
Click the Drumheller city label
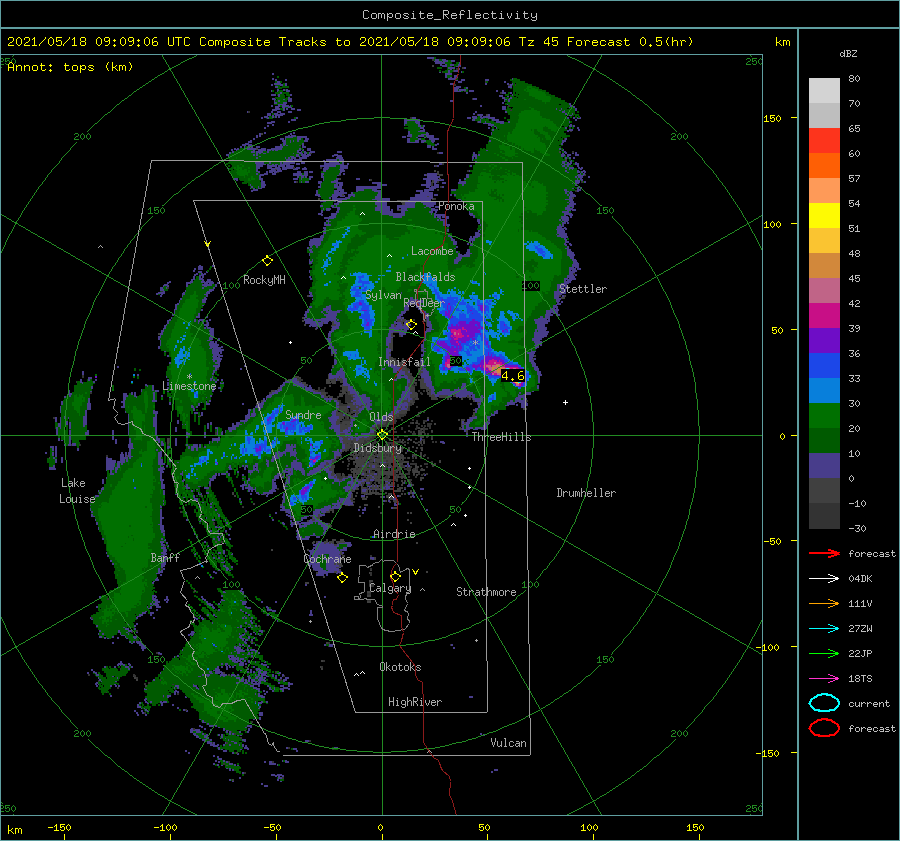click(586, 493)
